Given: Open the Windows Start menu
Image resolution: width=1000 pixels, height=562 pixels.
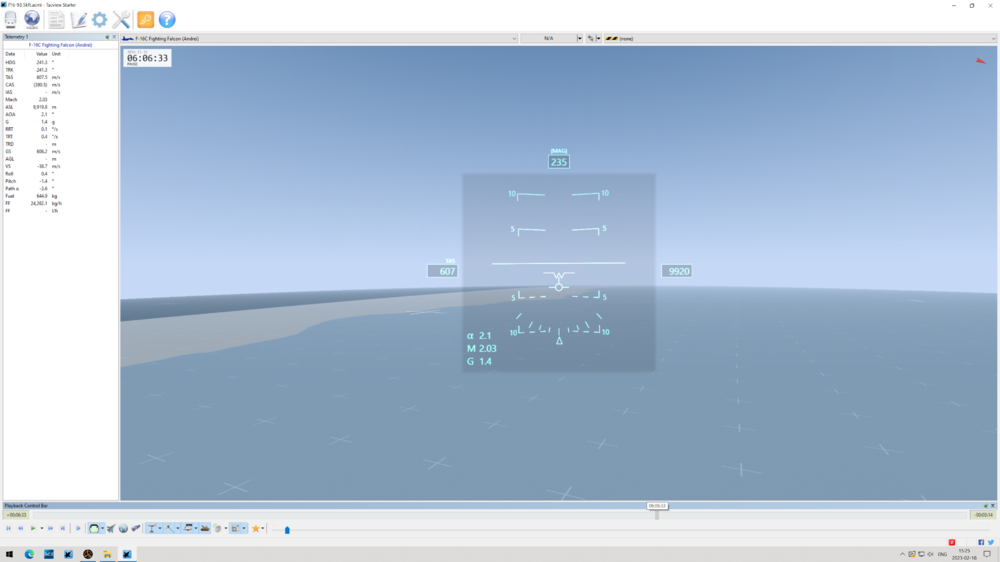Looking at the screenshot, I should click(x=10, y=554).
